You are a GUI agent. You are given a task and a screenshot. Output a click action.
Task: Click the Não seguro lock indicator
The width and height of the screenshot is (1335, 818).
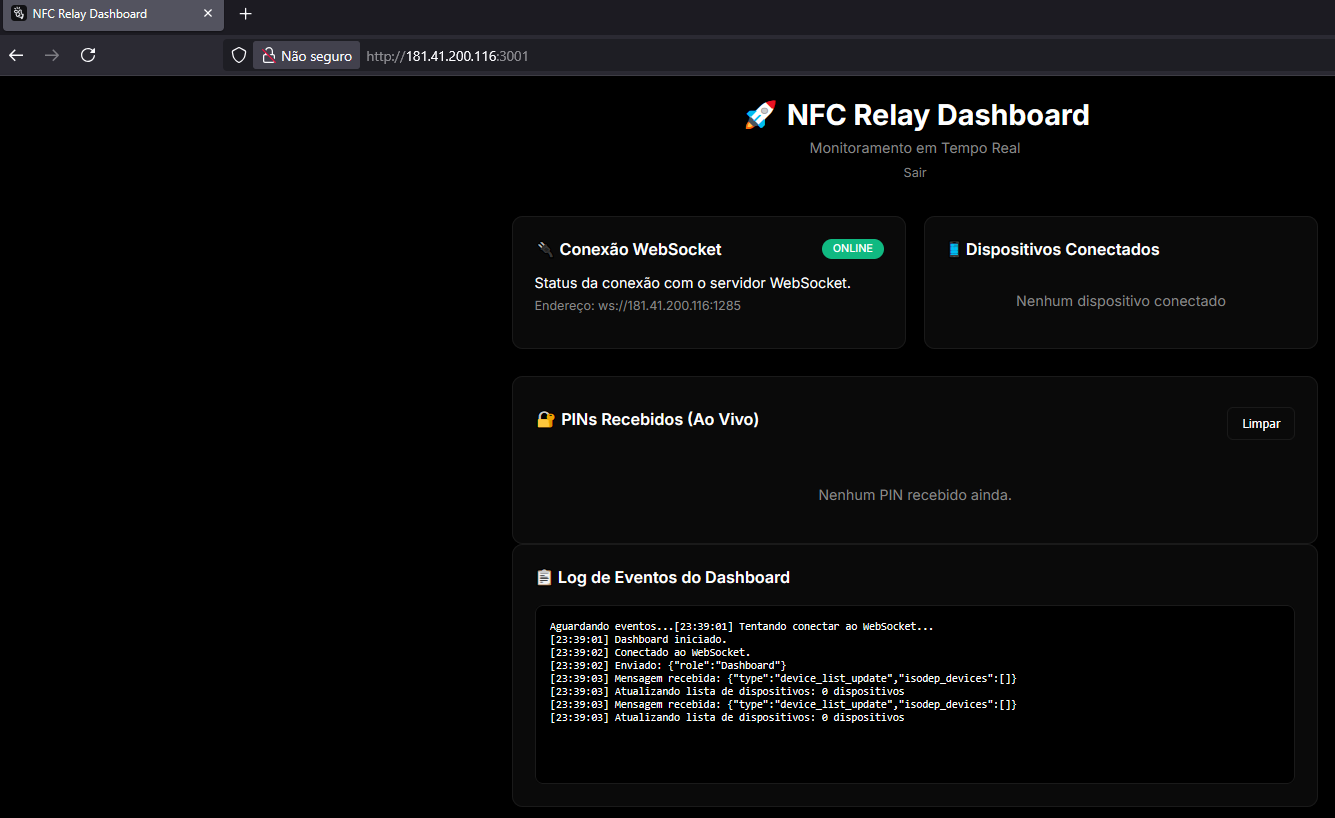(x=306, y=56)
